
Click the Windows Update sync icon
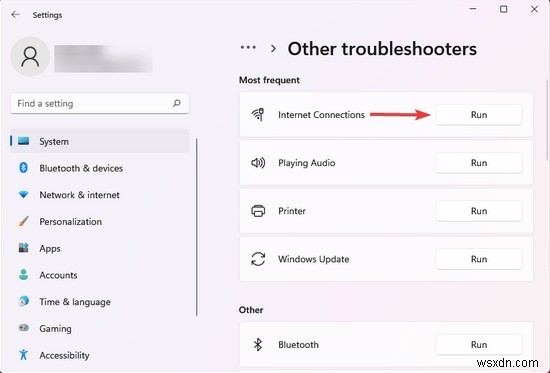click(x=258, y=259)
